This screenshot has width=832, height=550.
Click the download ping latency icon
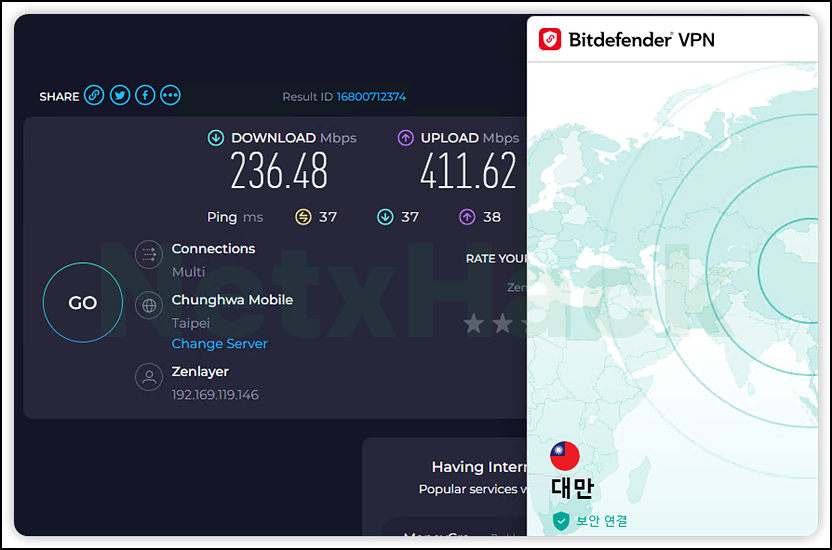click(385, 217)
